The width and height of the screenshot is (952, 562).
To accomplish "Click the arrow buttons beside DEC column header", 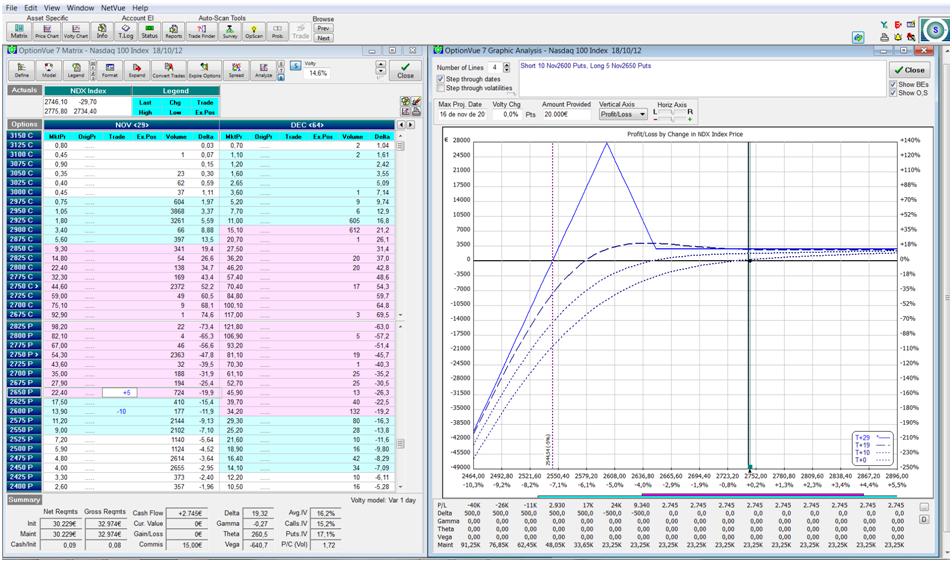I will (x=406, y=124).
